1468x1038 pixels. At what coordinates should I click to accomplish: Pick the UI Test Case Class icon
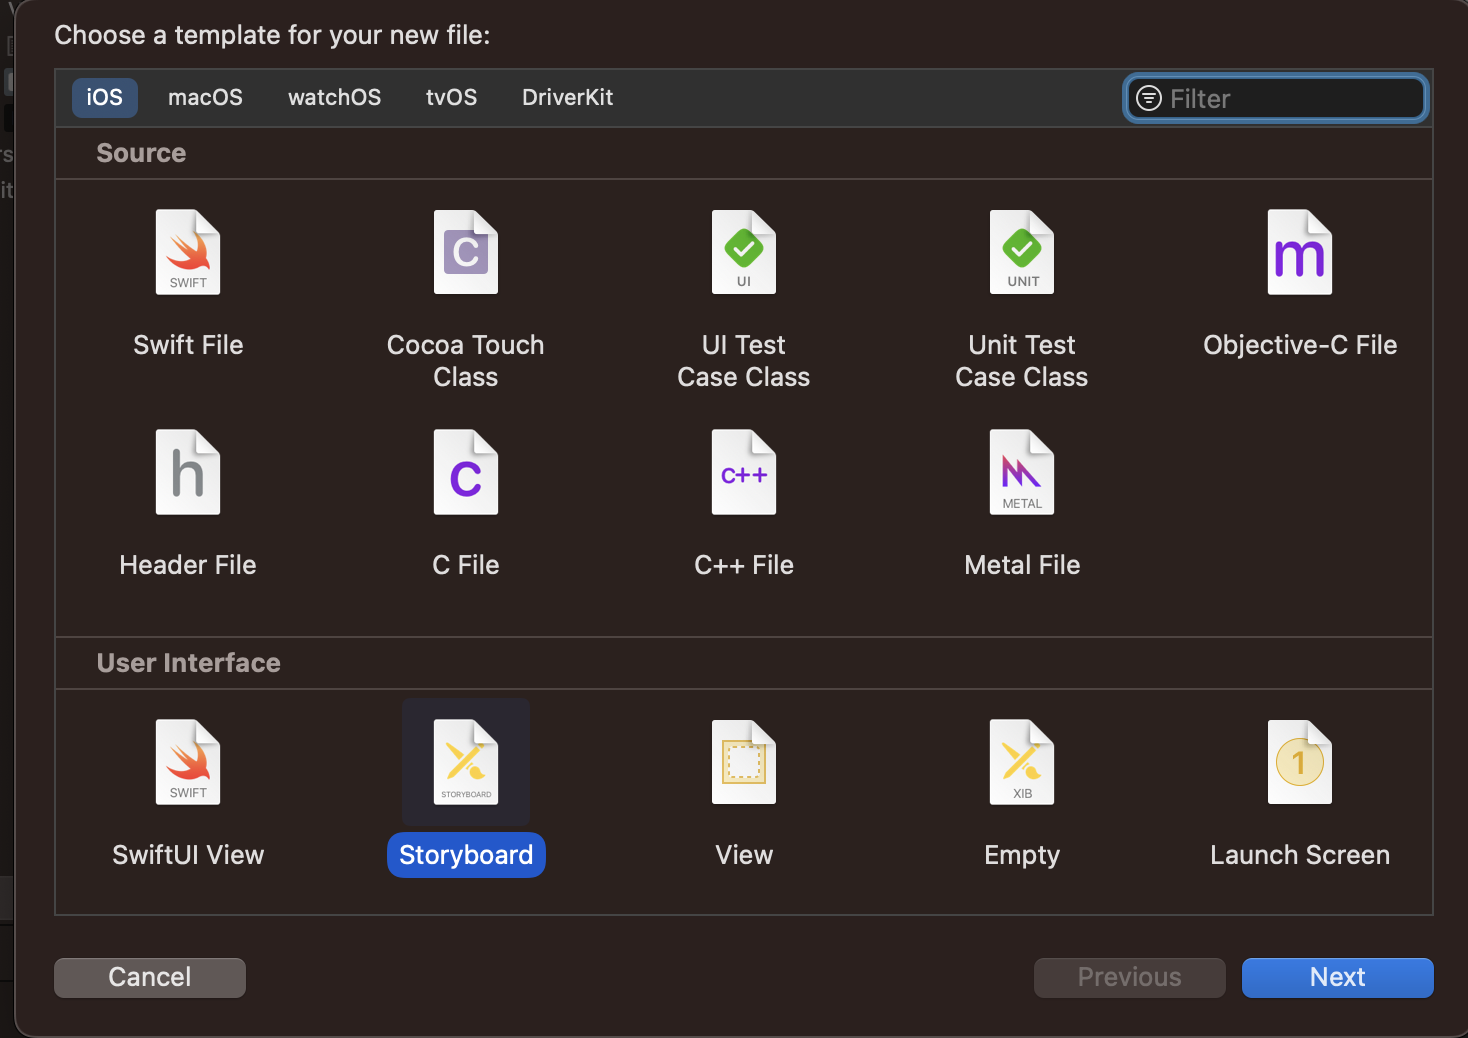(x=744, y=252)
